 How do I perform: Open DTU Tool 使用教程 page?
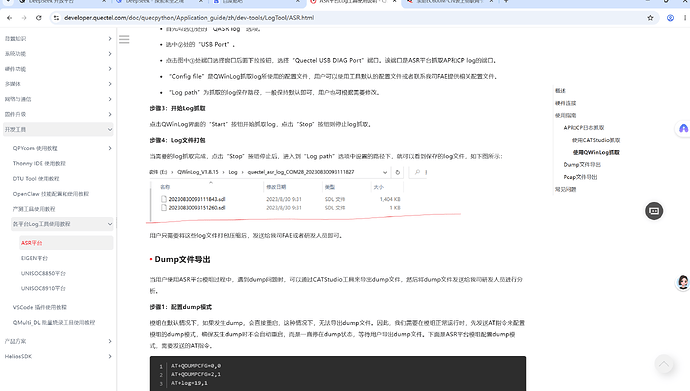point(36,179)
